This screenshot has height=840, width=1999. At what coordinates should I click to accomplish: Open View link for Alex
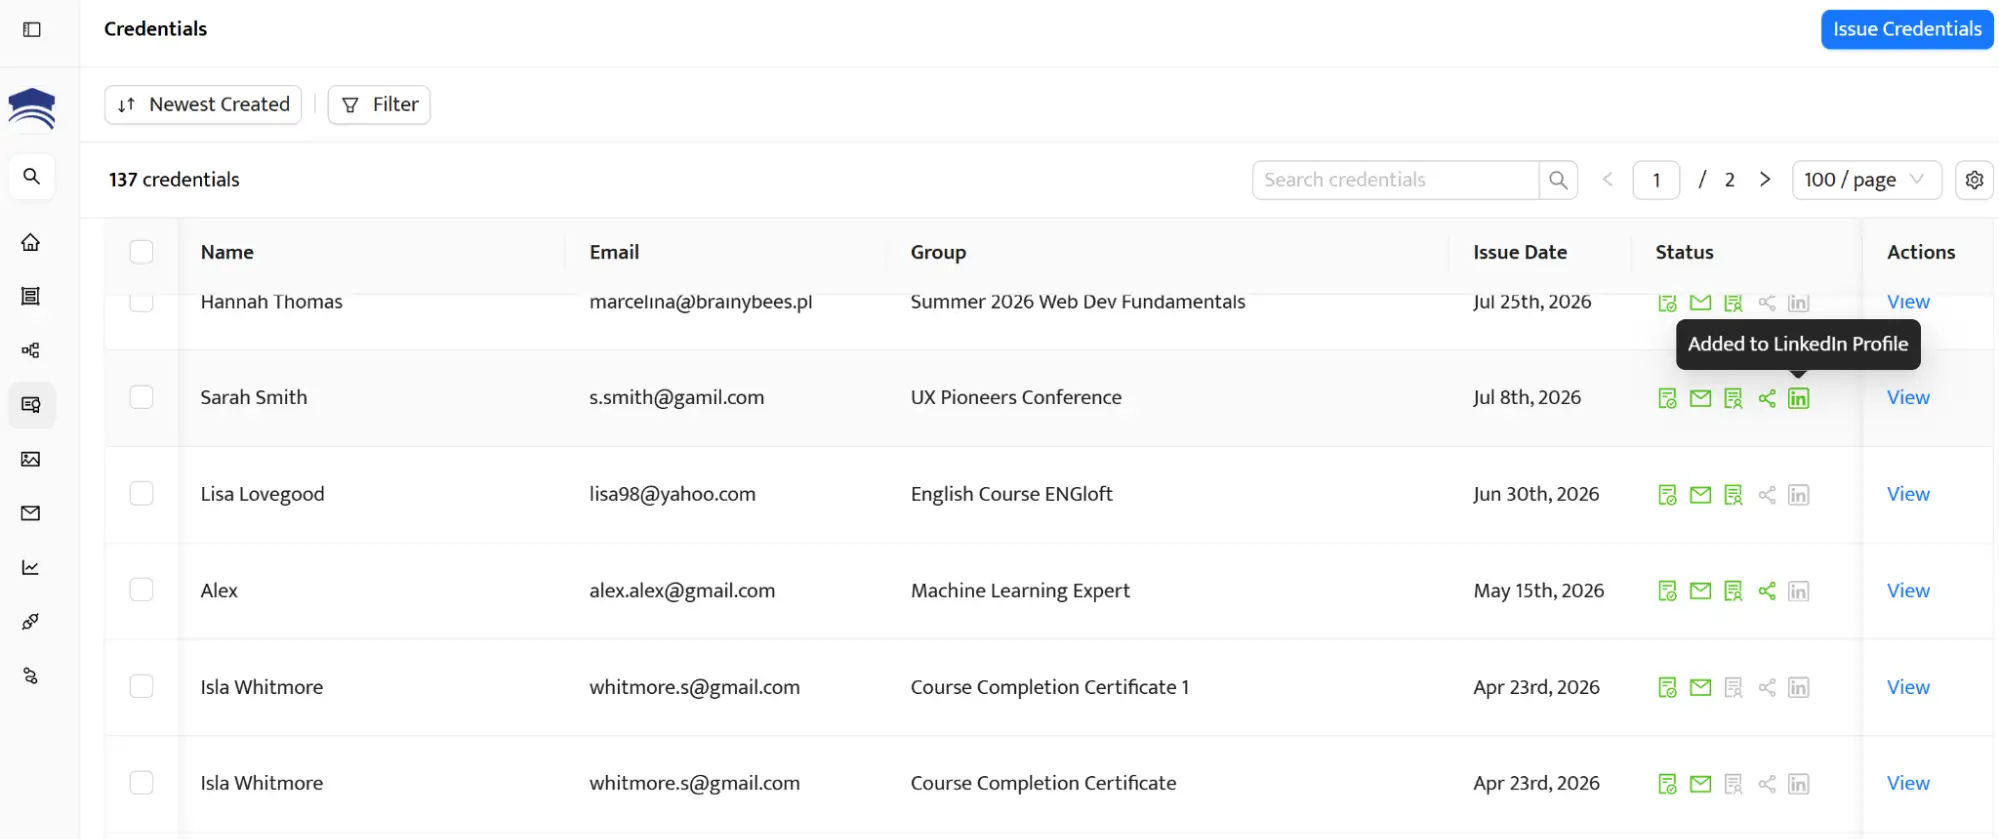(1908, 591)
